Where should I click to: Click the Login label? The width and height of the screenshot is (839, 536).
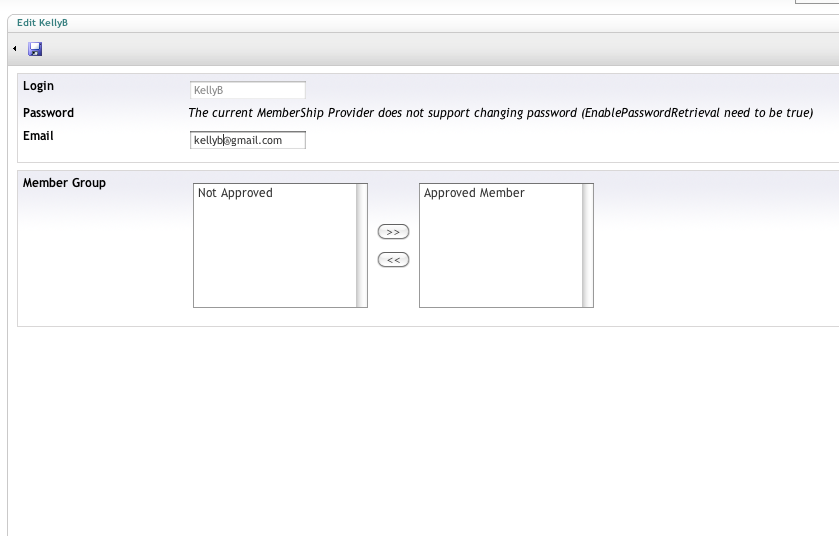[38, 87]
